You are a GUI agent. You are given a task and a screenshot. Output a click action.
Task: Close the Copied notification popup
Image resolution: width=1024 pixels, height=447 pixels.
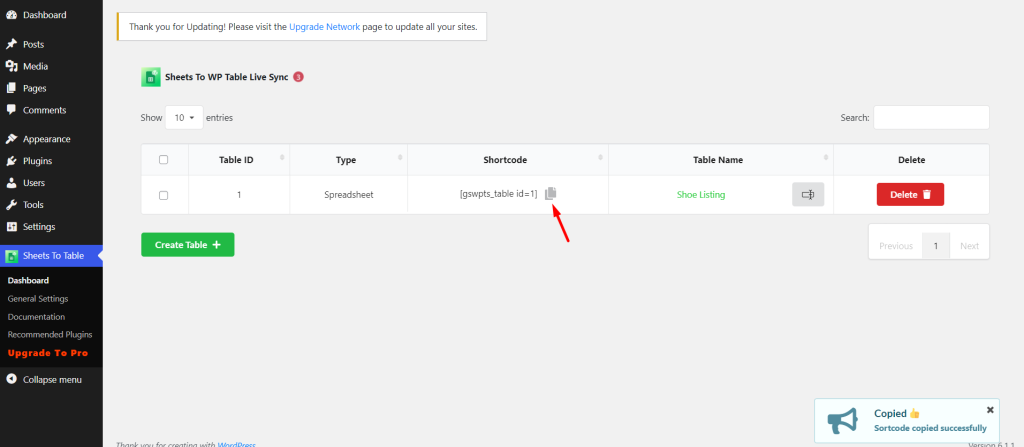click(x=990, y=410)
